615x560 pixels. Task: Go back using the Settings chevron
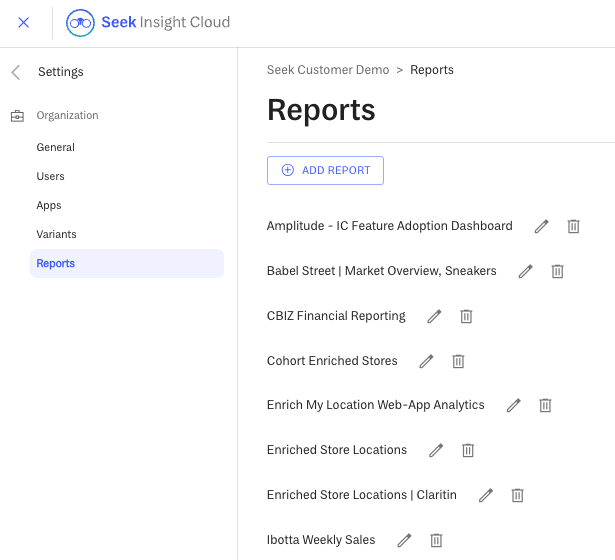pyautogui.click(x=16, y=72)
